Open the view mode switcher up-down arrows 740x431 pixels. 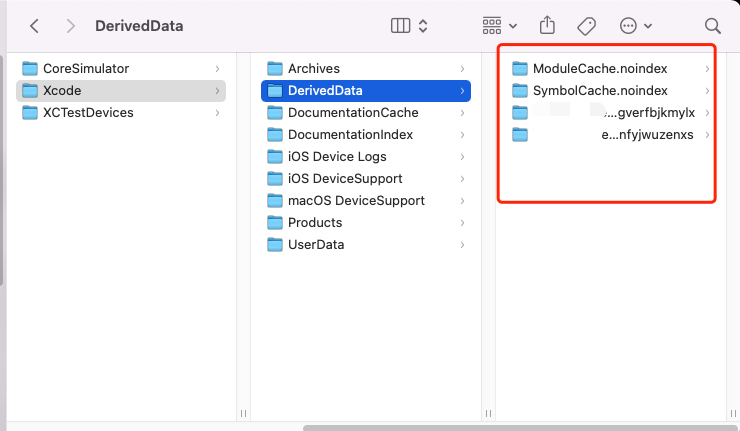pos(423,26)
